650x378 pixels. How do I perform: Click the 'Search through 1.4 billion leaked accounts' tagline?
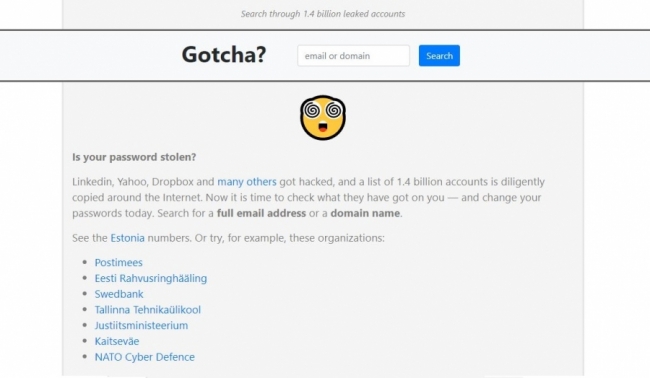coord(323,14)
